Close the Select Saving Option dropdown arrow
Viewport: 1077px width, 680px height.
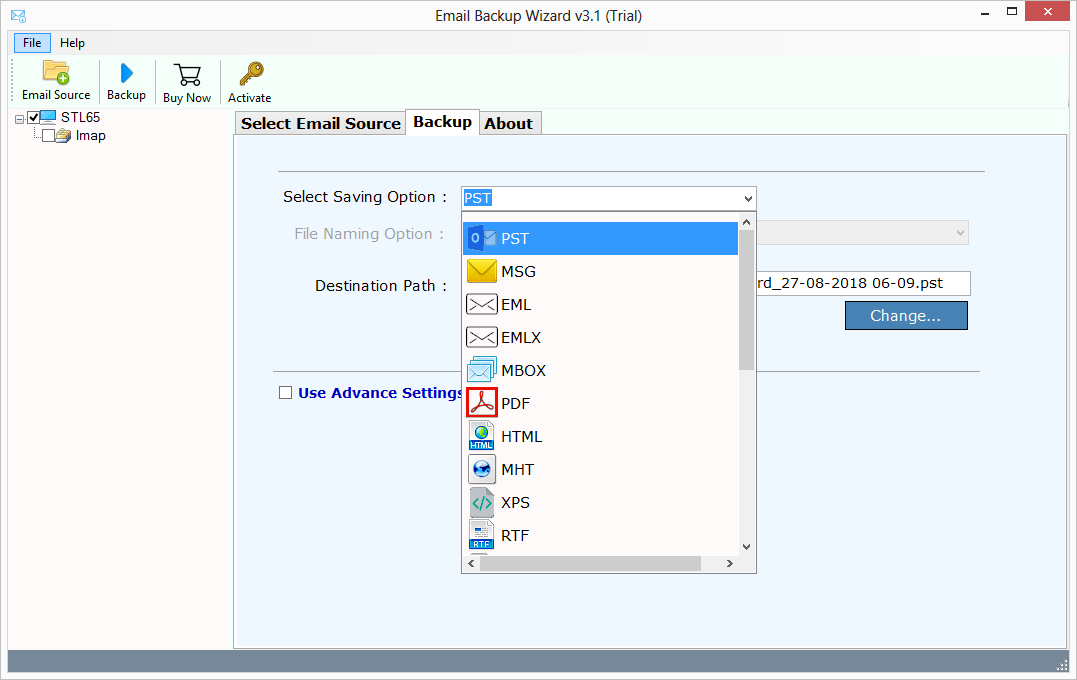tap(748, 199)
